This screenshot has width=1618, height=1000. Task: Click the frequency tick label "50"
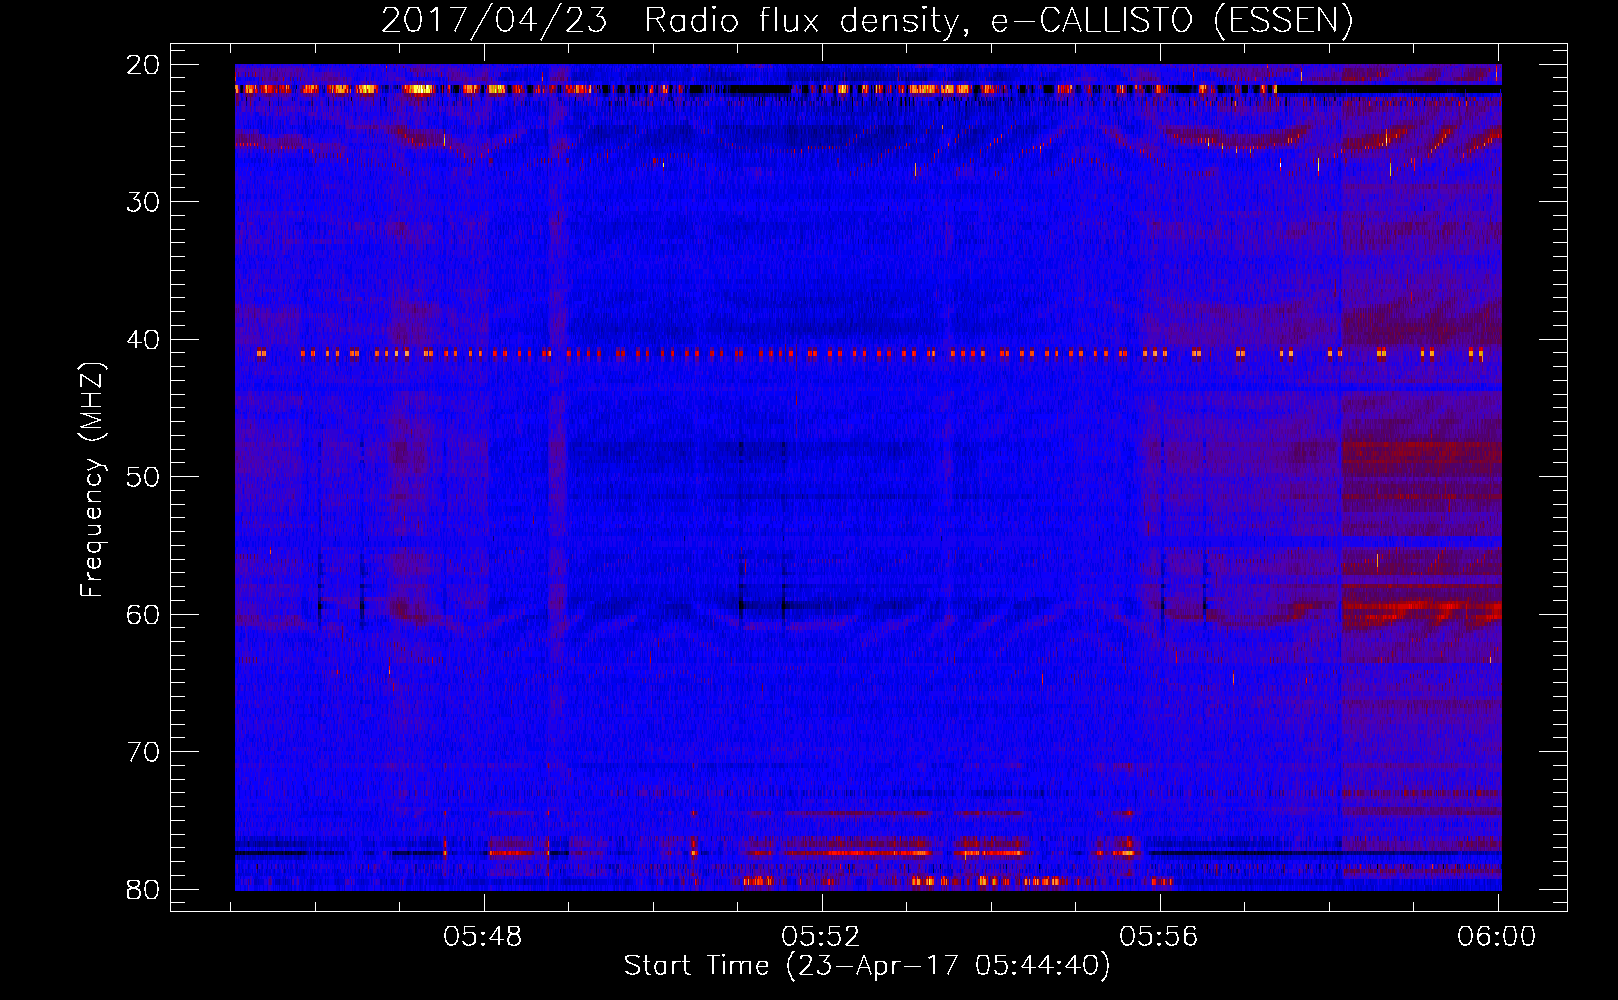144,477
